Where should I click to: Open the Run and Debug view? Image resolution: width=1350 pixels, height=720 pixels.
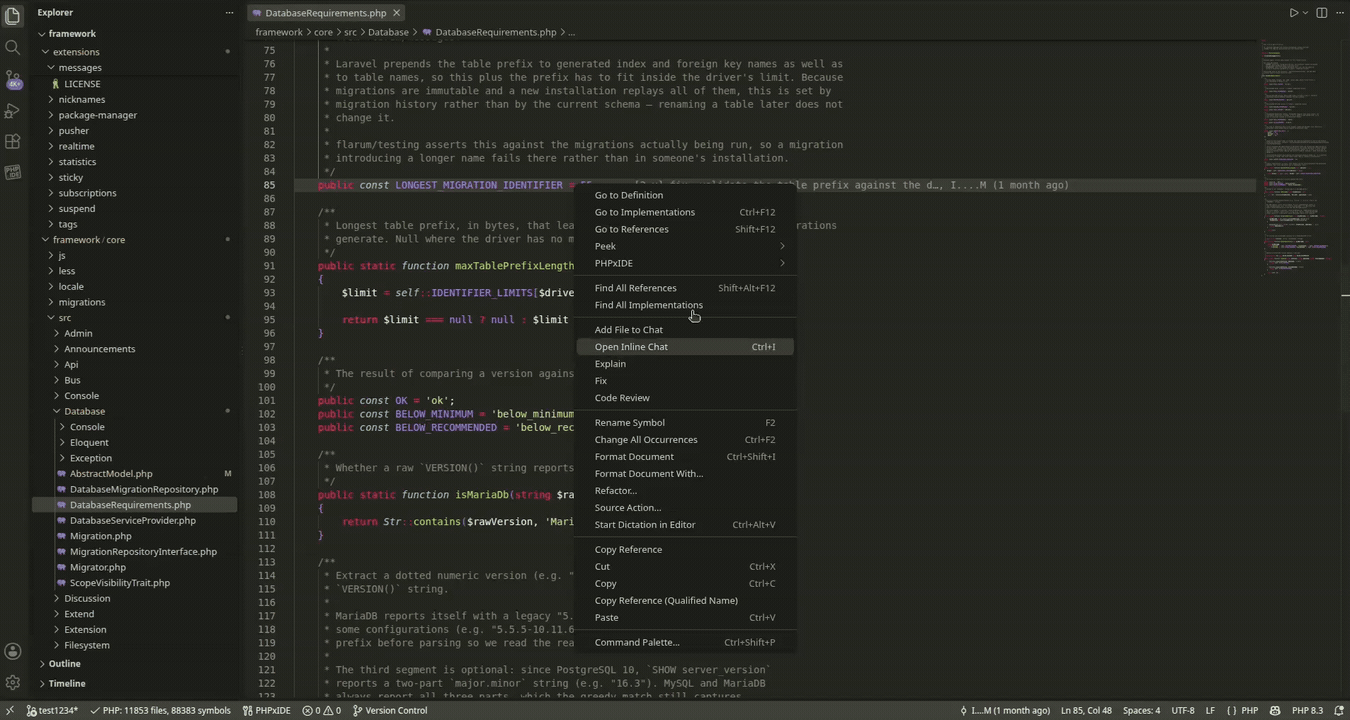13,110
